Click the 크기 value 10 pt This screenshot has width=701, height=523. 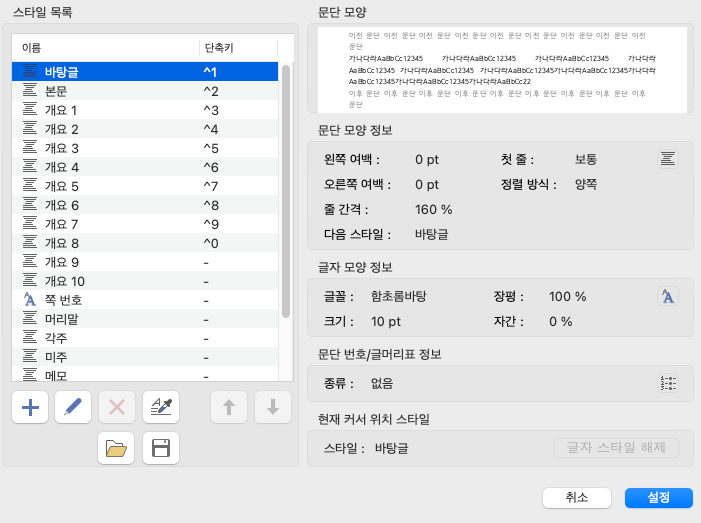[385, 321]
